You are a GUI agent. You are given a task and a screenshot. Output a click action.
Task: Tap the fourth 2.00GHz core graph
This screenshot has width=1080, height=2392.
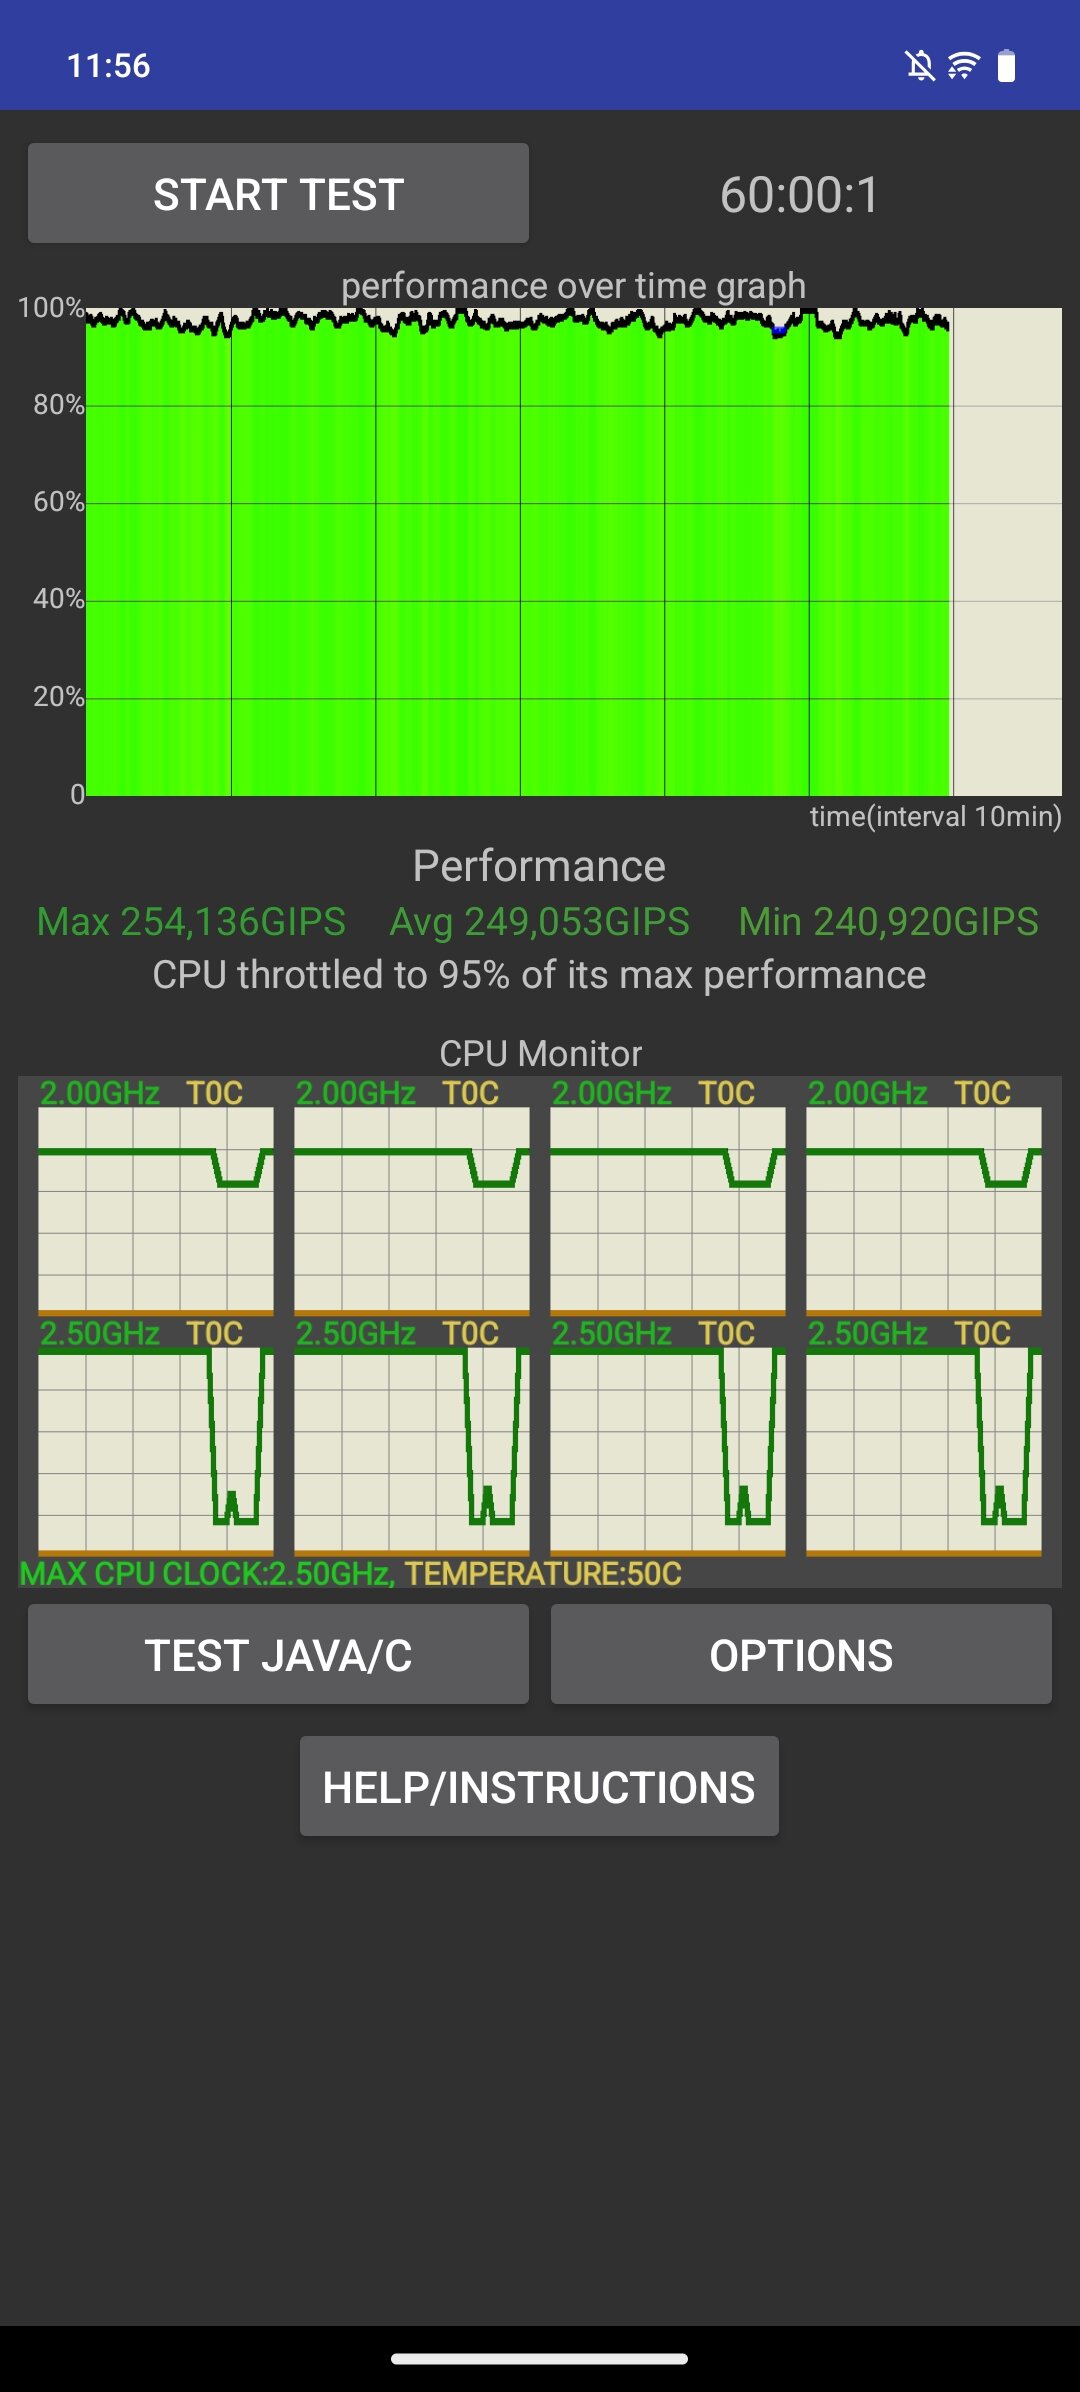click(924, 1210)
